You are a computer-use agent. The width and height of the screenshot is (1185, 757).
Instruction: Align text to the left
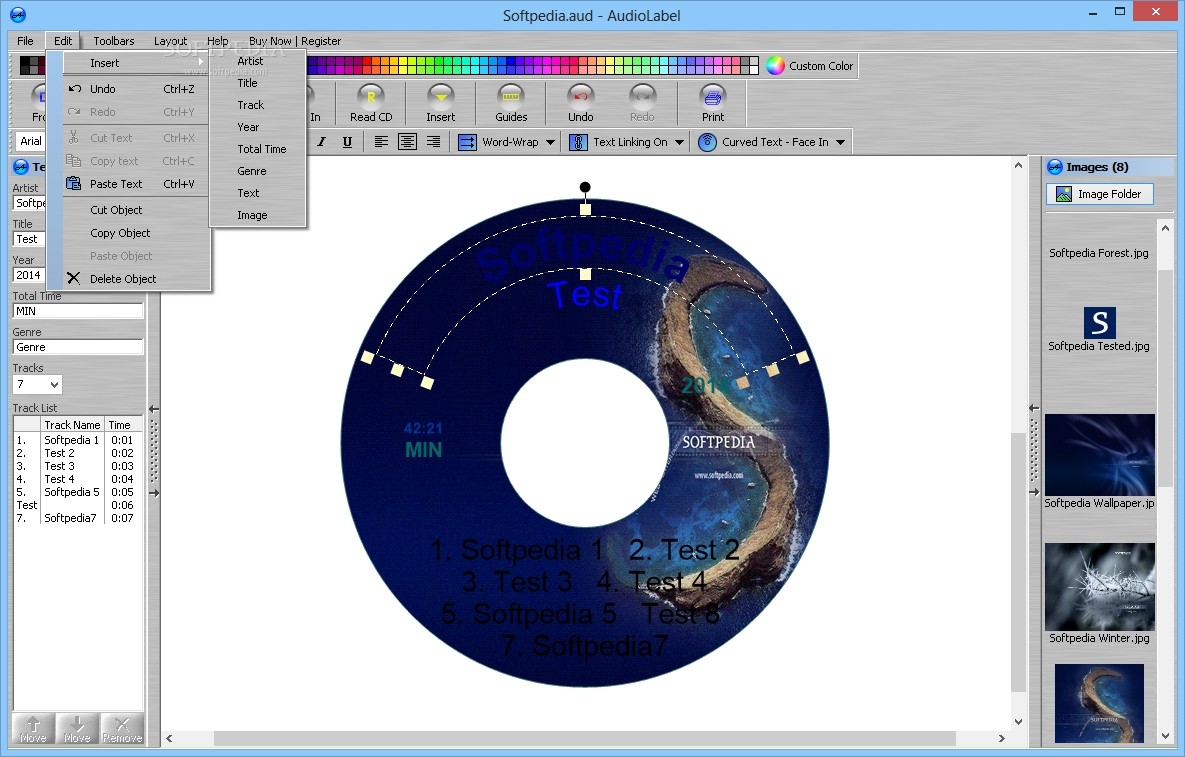(x=381, y=142)
